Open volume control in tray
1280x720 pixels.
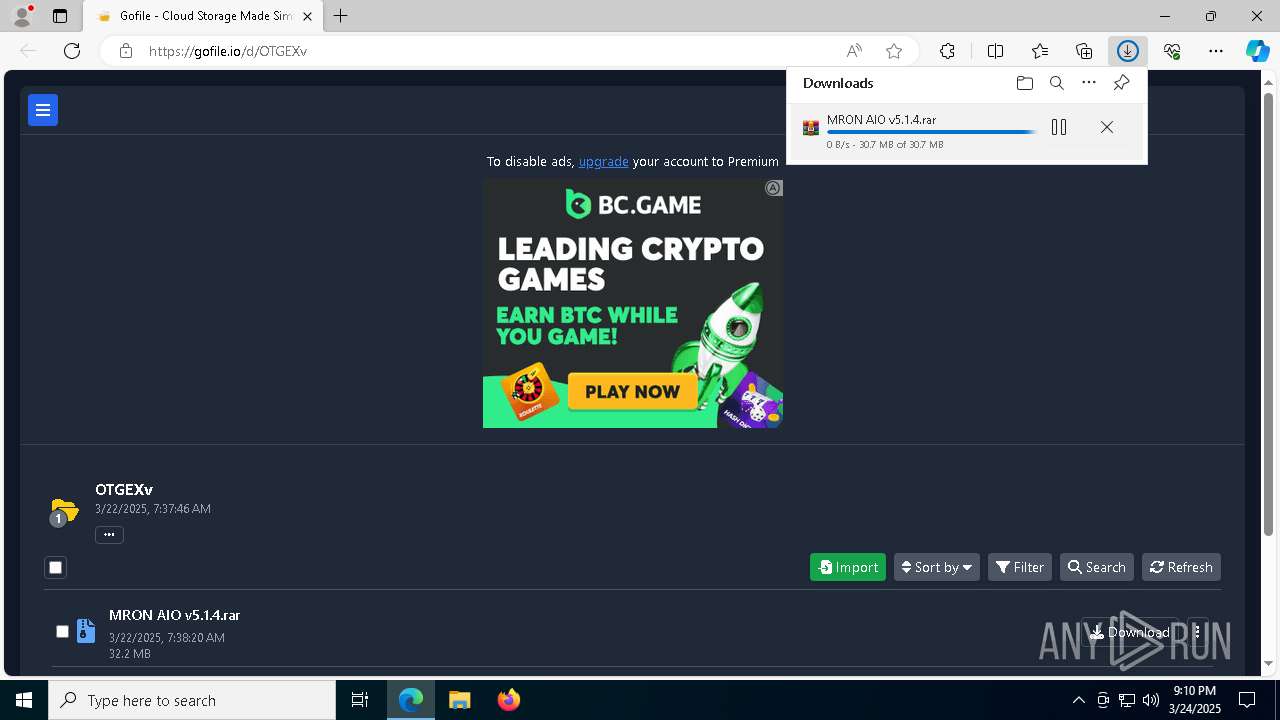[x=1150, y=700]
